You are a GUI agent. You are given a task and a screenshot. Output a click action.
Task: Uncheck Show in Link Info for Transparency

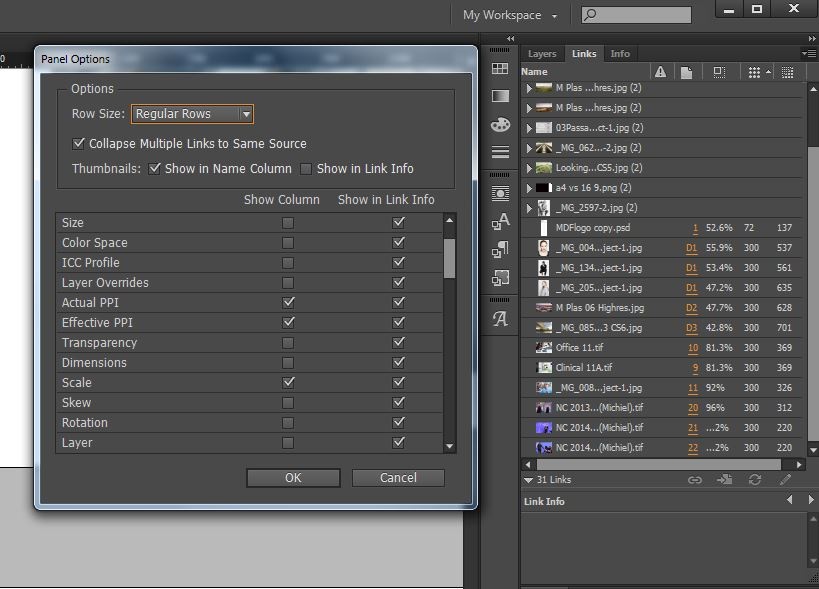399,342
